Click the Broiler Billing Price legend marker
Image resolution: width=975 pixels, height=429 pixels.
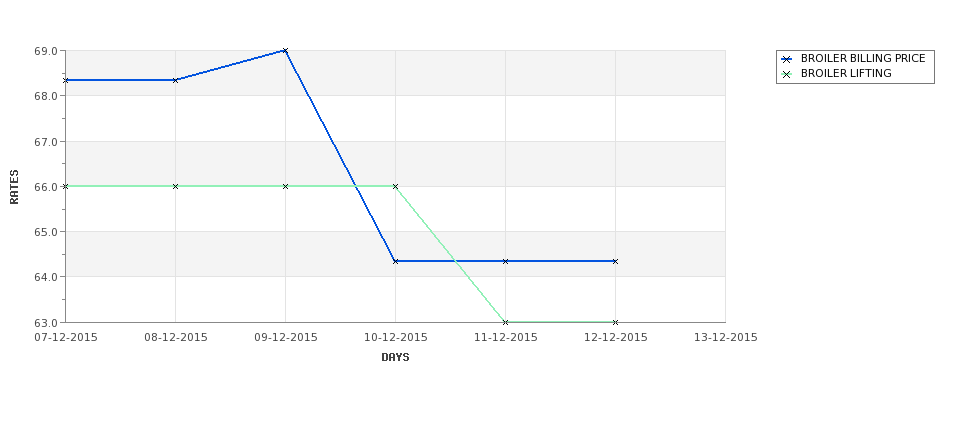click(x=787, y=59)
